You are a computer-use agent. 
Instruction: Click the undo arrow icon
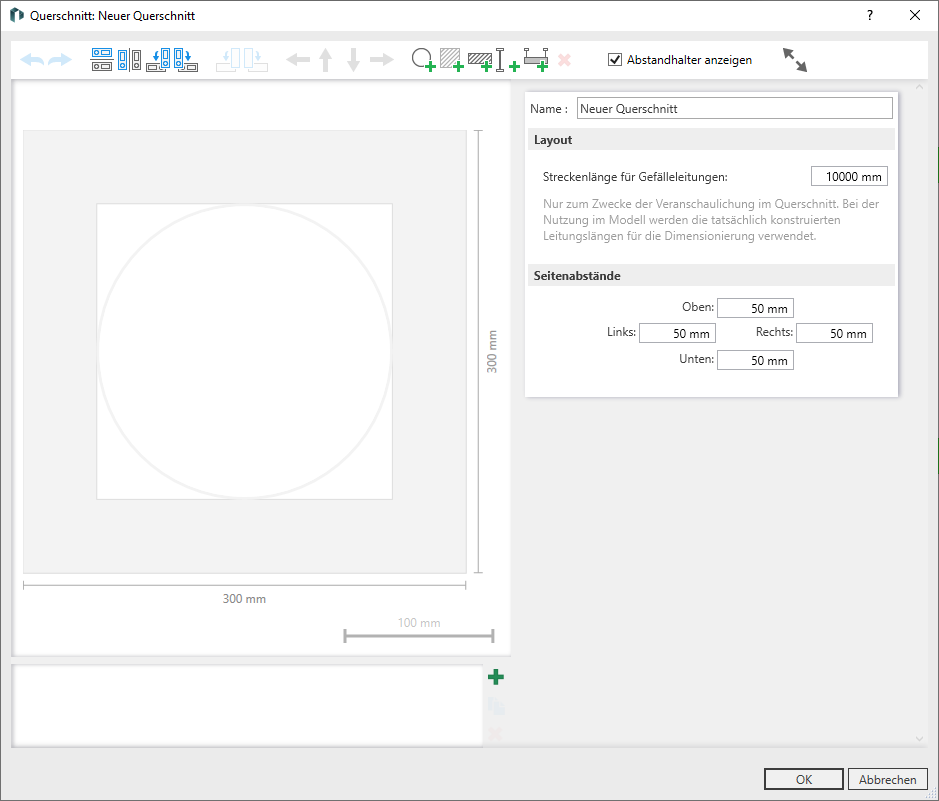coord(32,60)
